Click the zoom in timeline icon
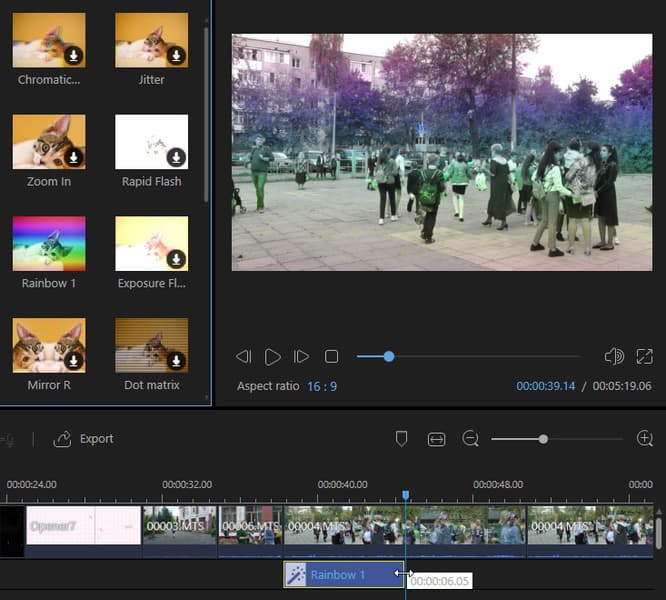 click(x=645, y=438)
